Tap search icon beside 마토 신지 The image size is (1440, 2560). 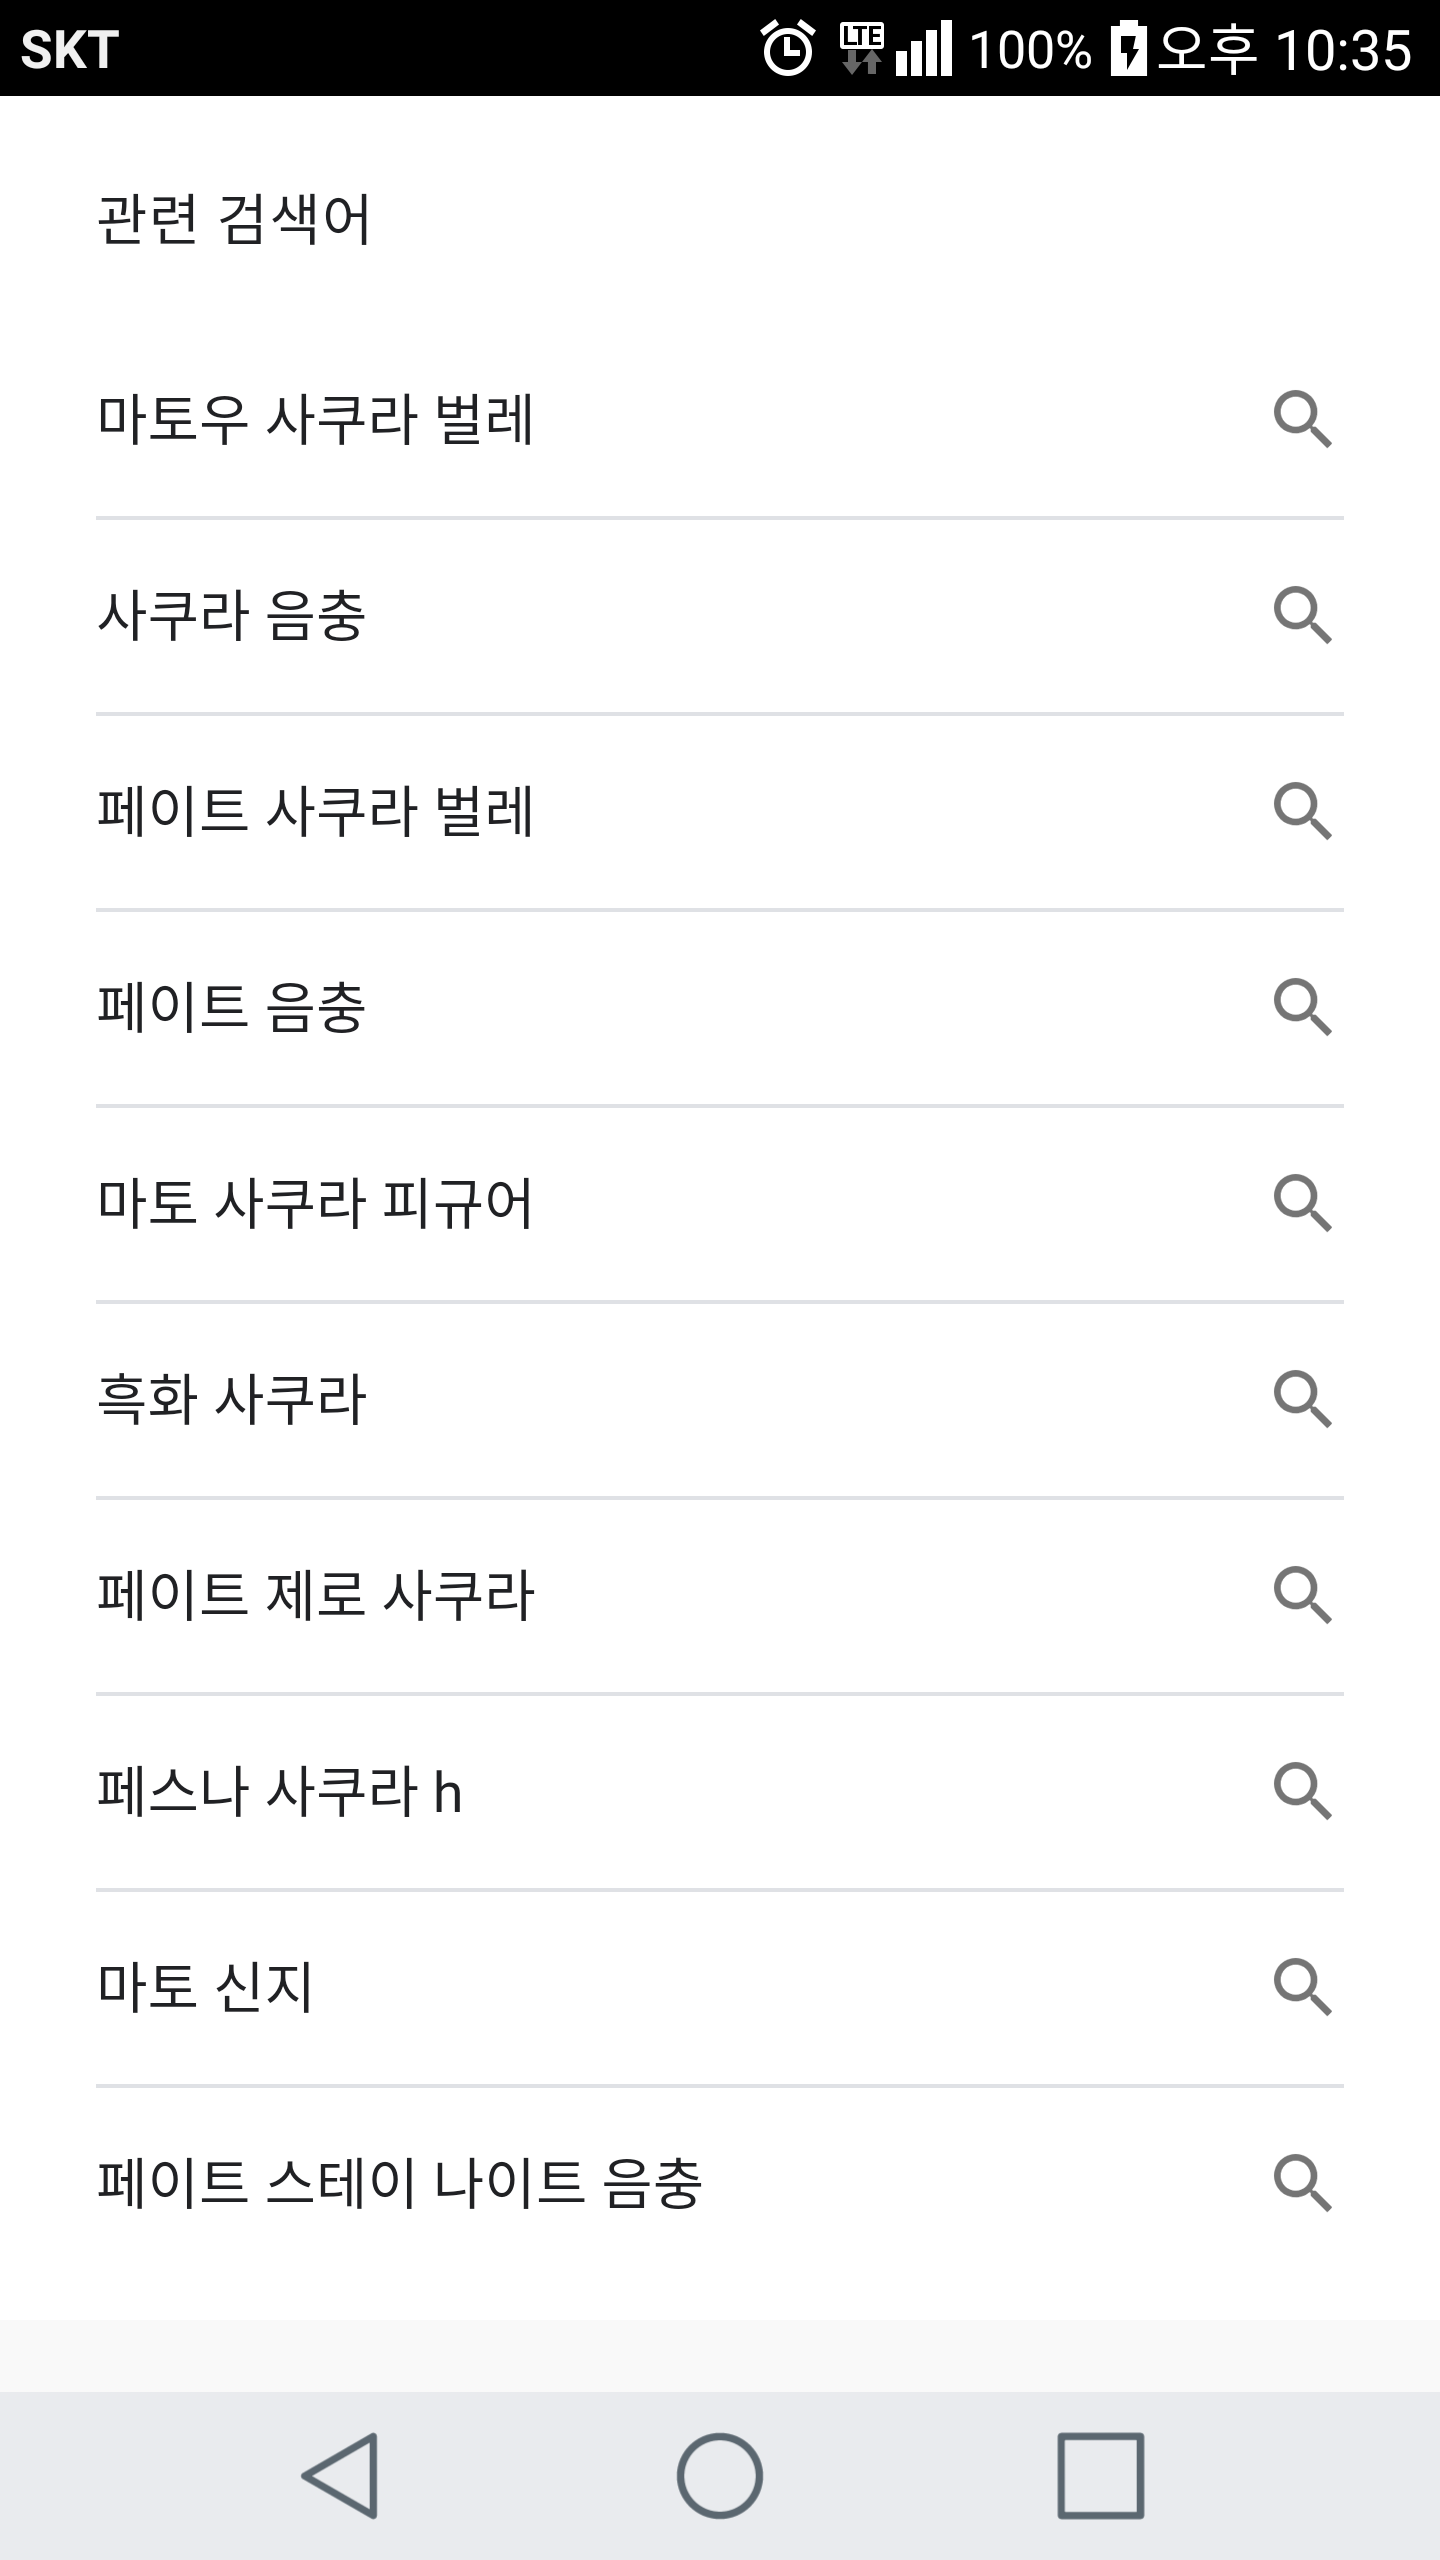coord(1302,1987)
